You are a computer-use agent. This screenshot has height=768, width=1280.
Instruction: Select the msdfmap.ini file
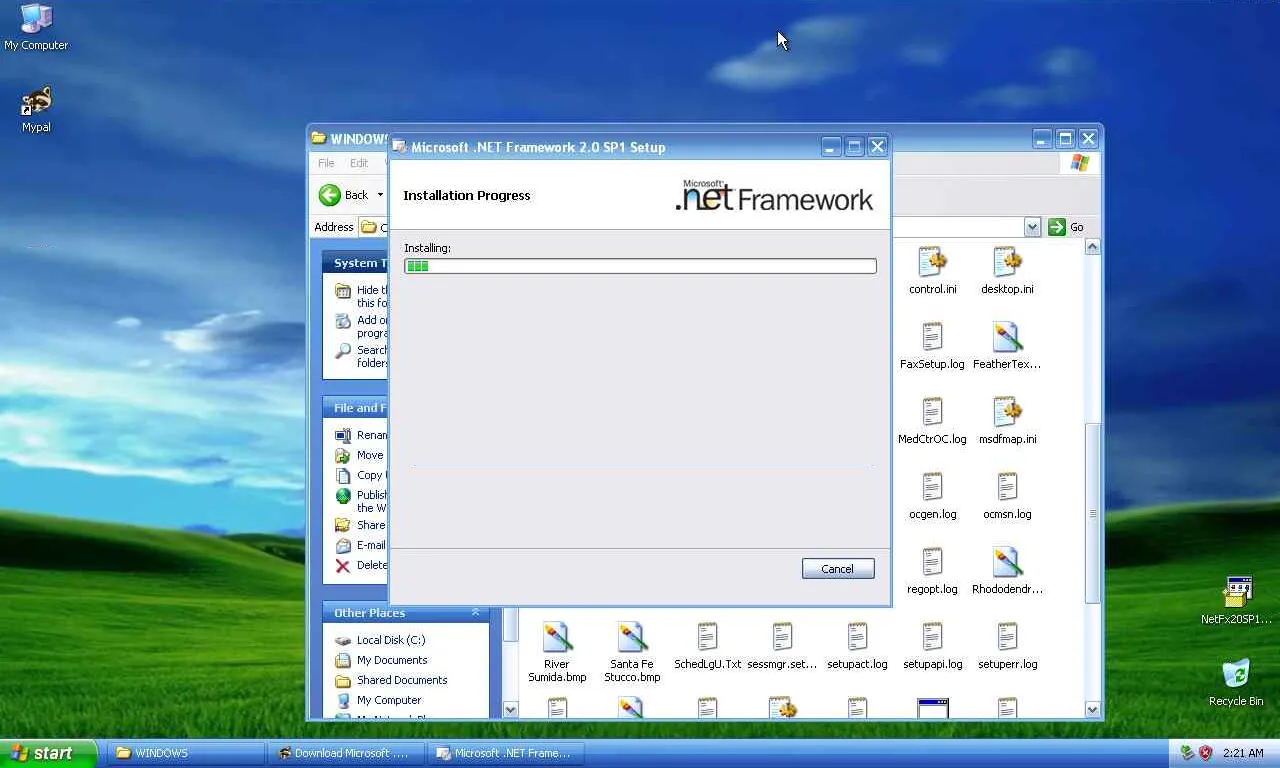[1007, 422]
